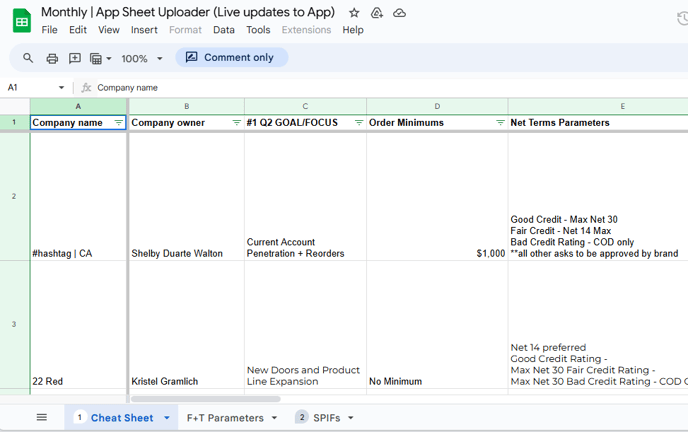Expand the Cheat Sheet tab options arrow
This screenshot has width=688, height=432.
click(166, 418)
